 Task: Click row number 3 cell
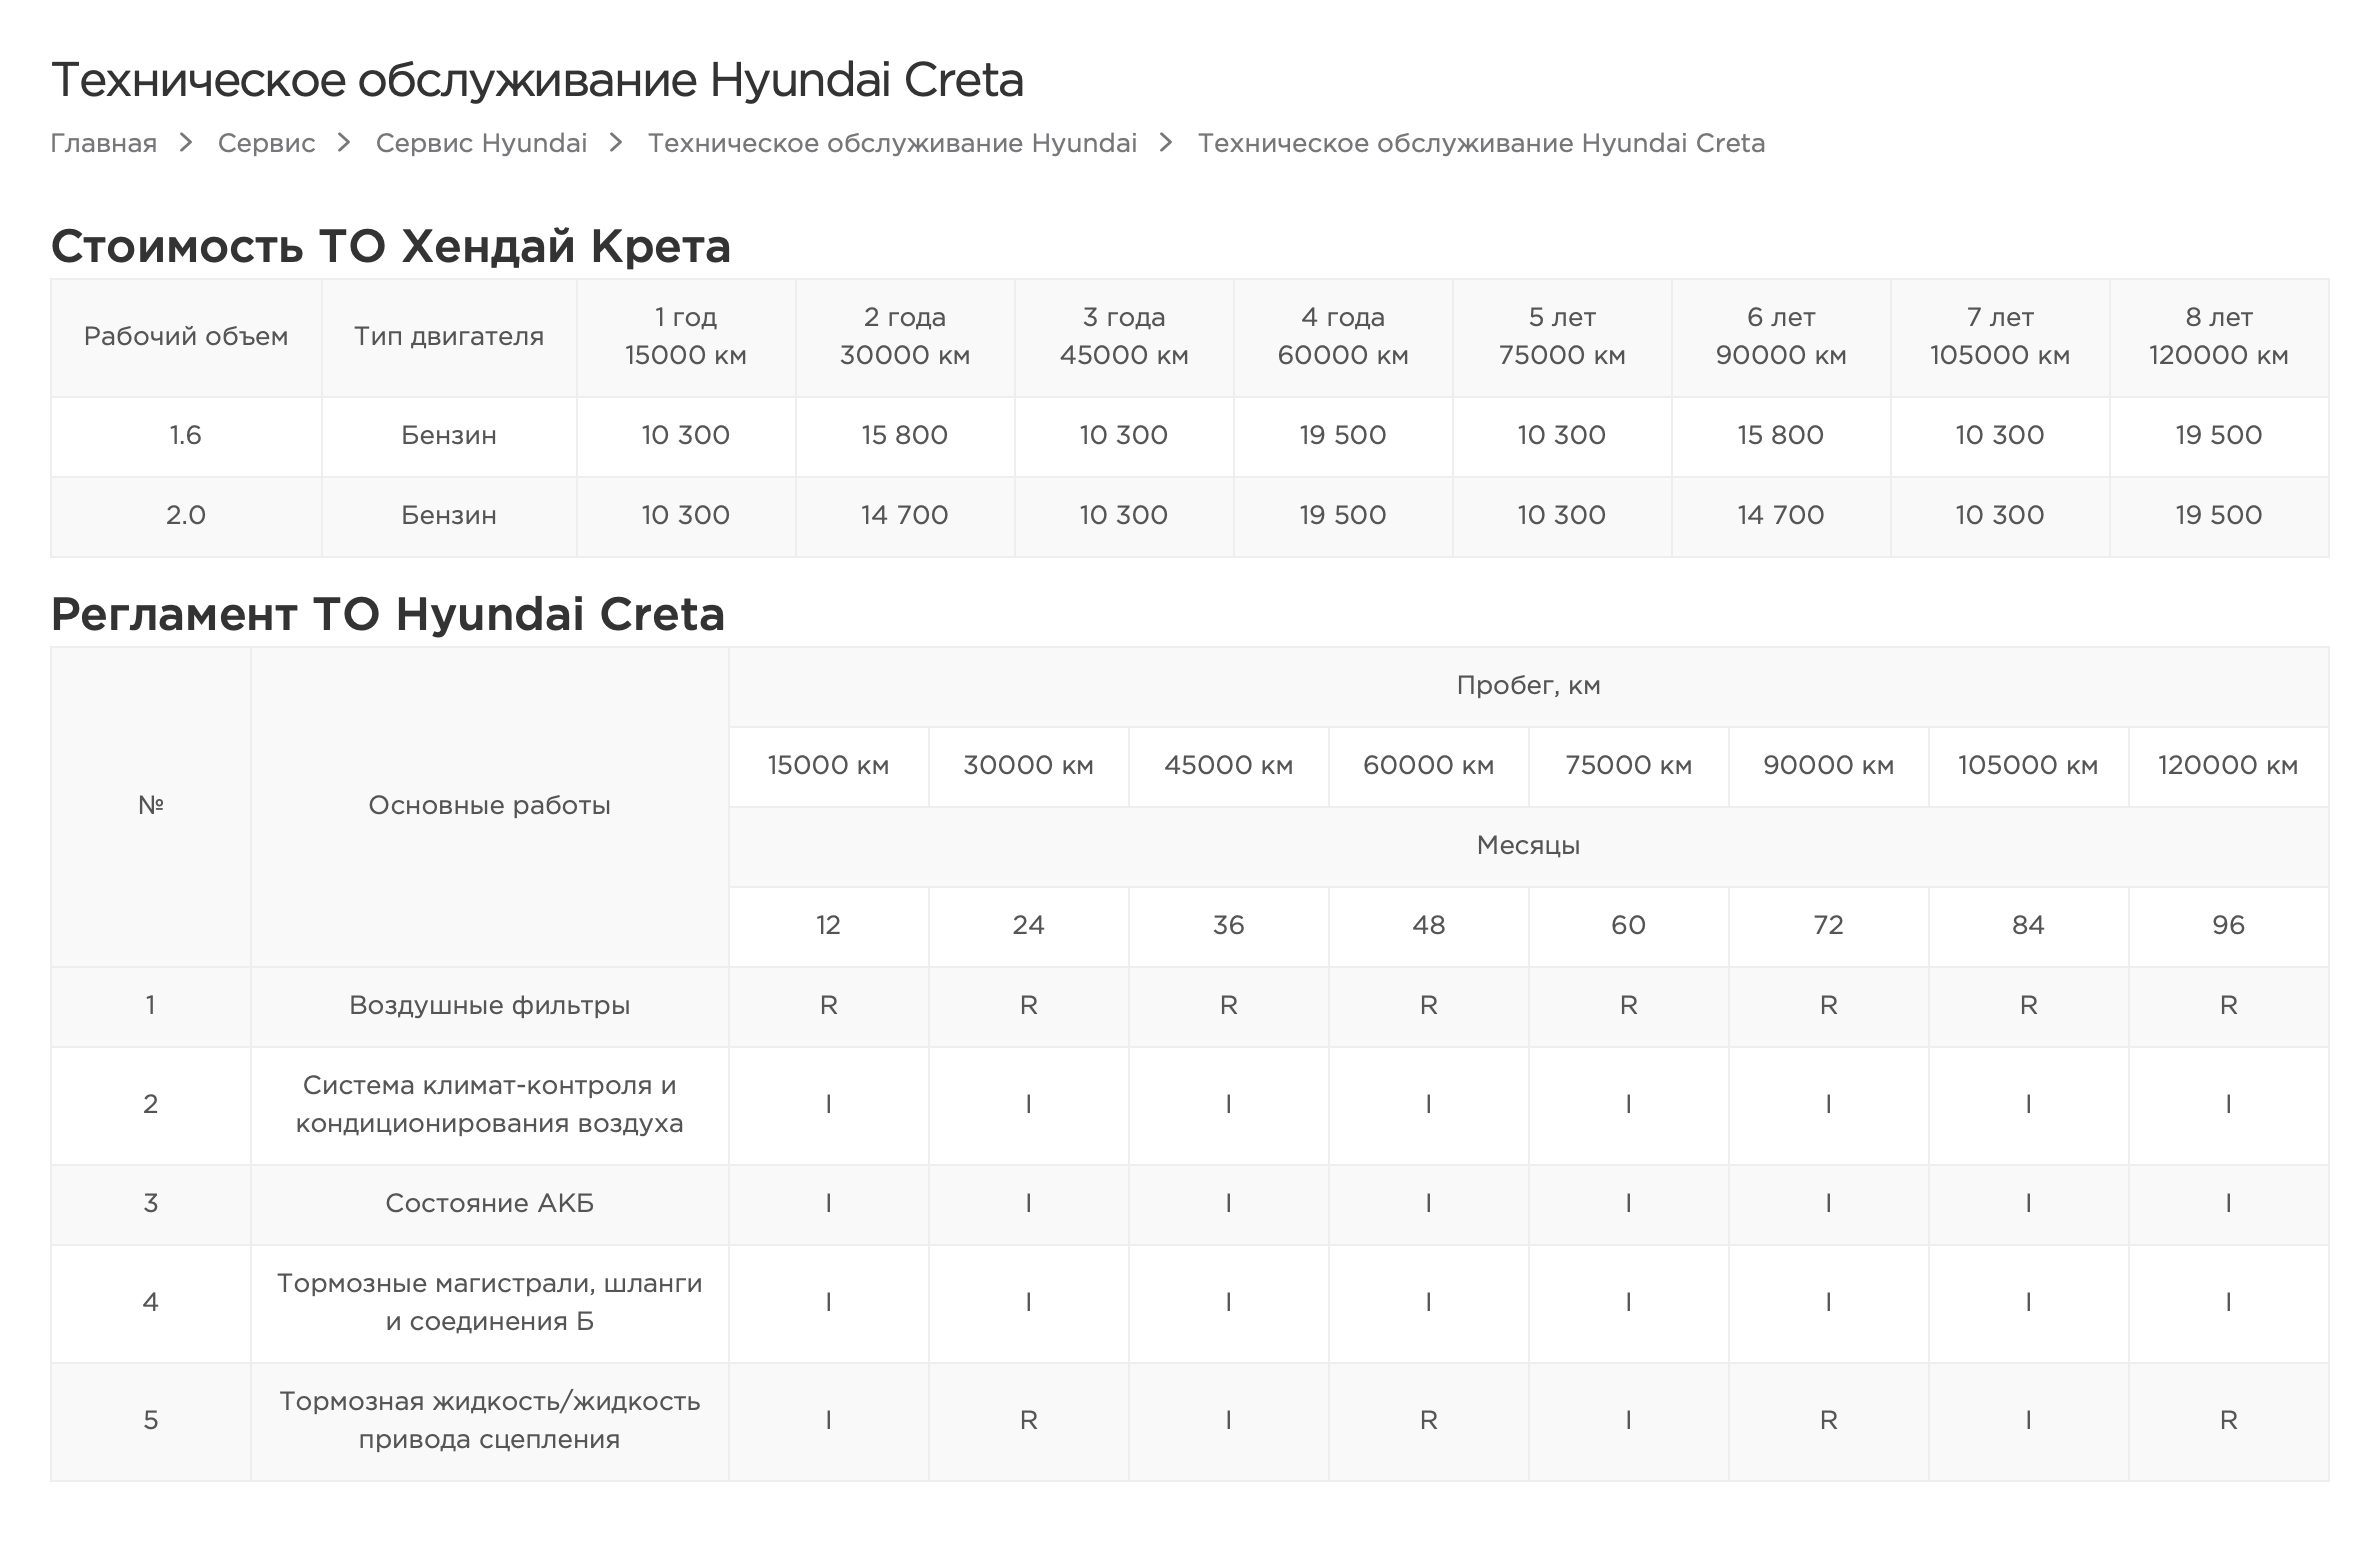[x=151, y=1203]
